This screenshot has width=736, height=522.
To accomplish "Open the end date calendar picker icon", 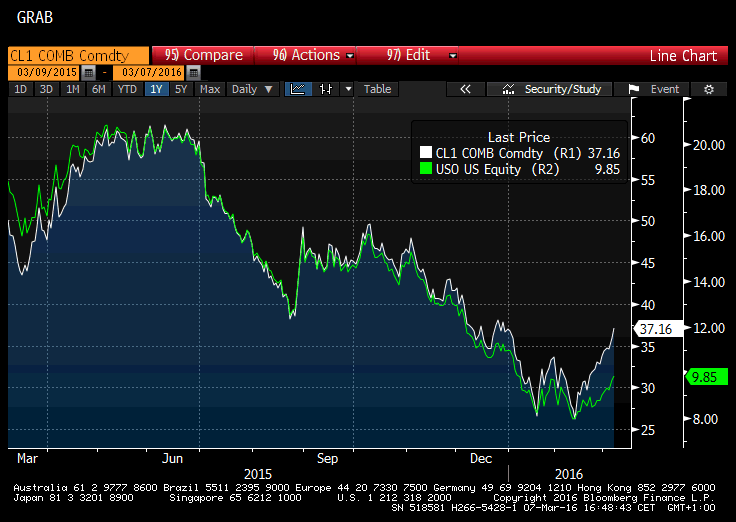I will (x=193, y=73).
